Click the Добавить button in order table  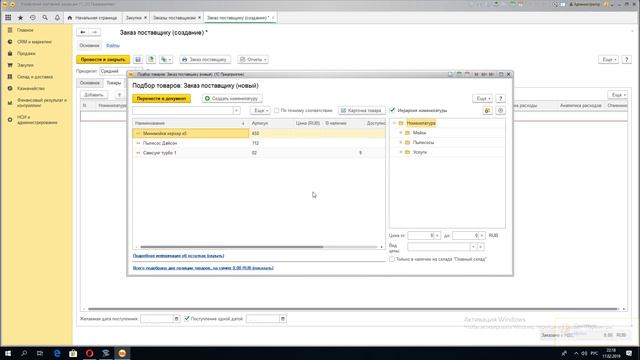pyautogui.click(x=94, y=95)
